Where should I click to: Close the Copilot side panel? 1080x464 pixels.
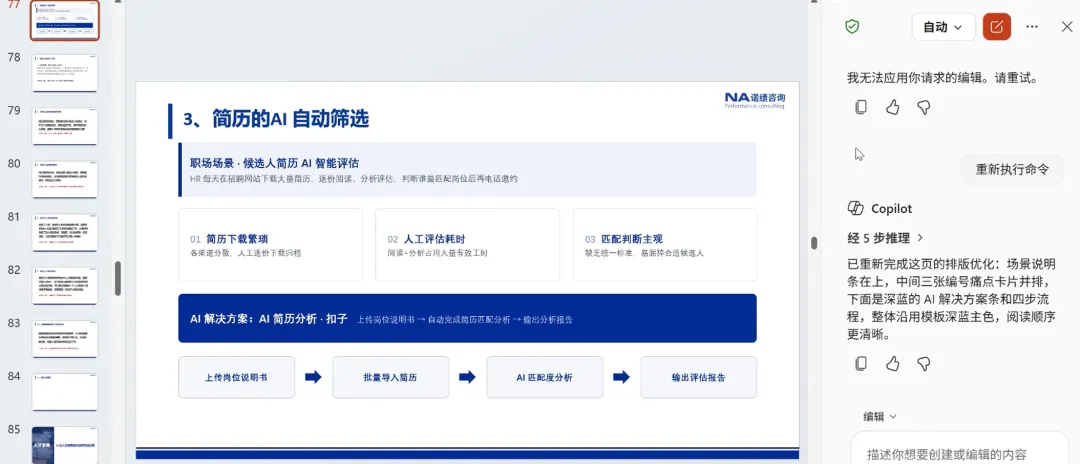coord(1066,27)
